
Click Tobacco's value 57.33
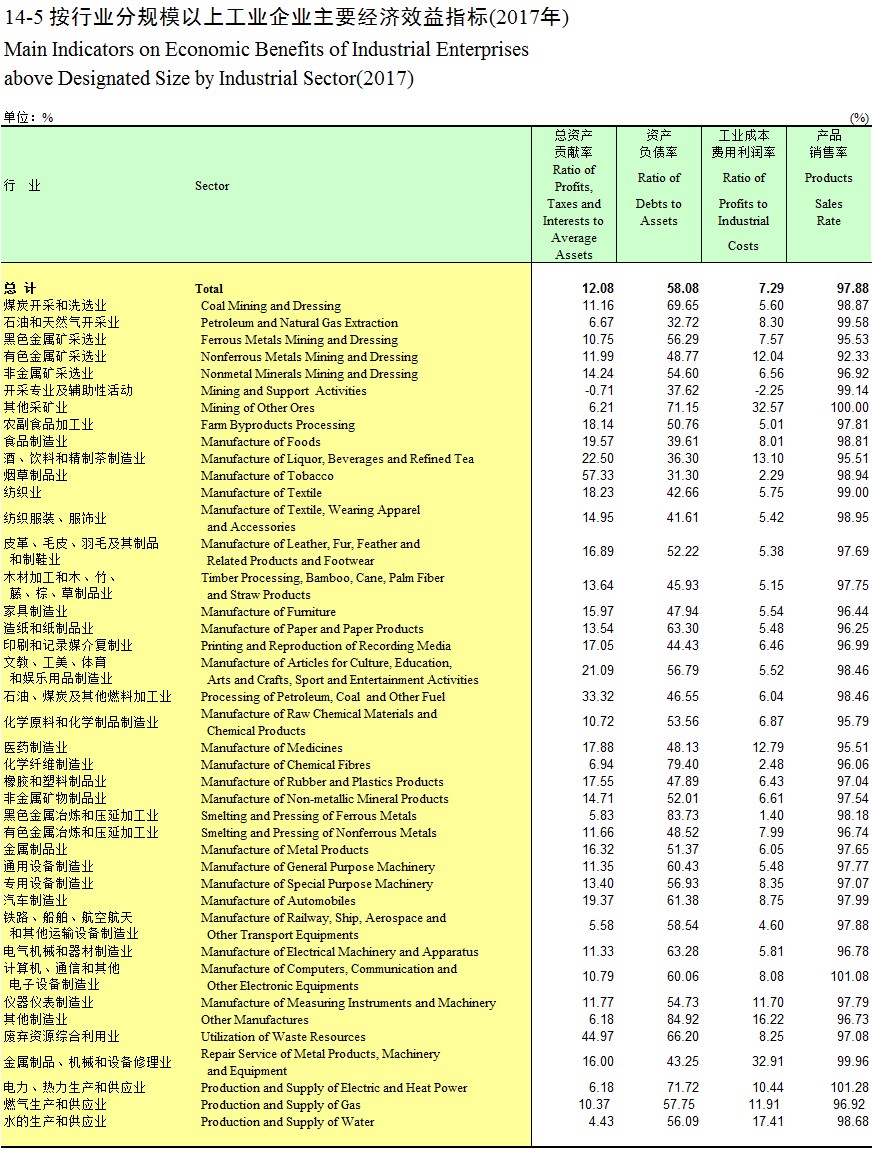tap(598, 476)
